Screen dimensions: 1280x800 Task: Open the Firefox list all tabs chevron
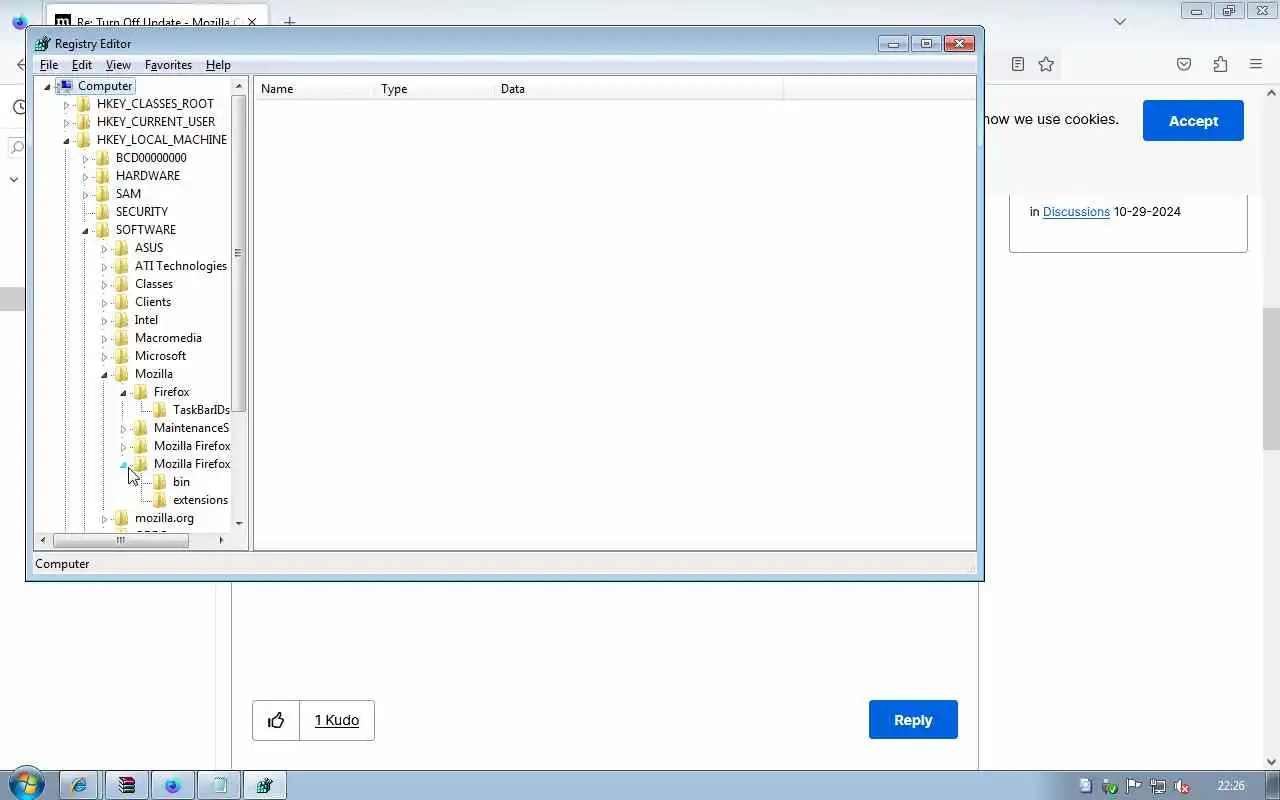click(1120, 22)
